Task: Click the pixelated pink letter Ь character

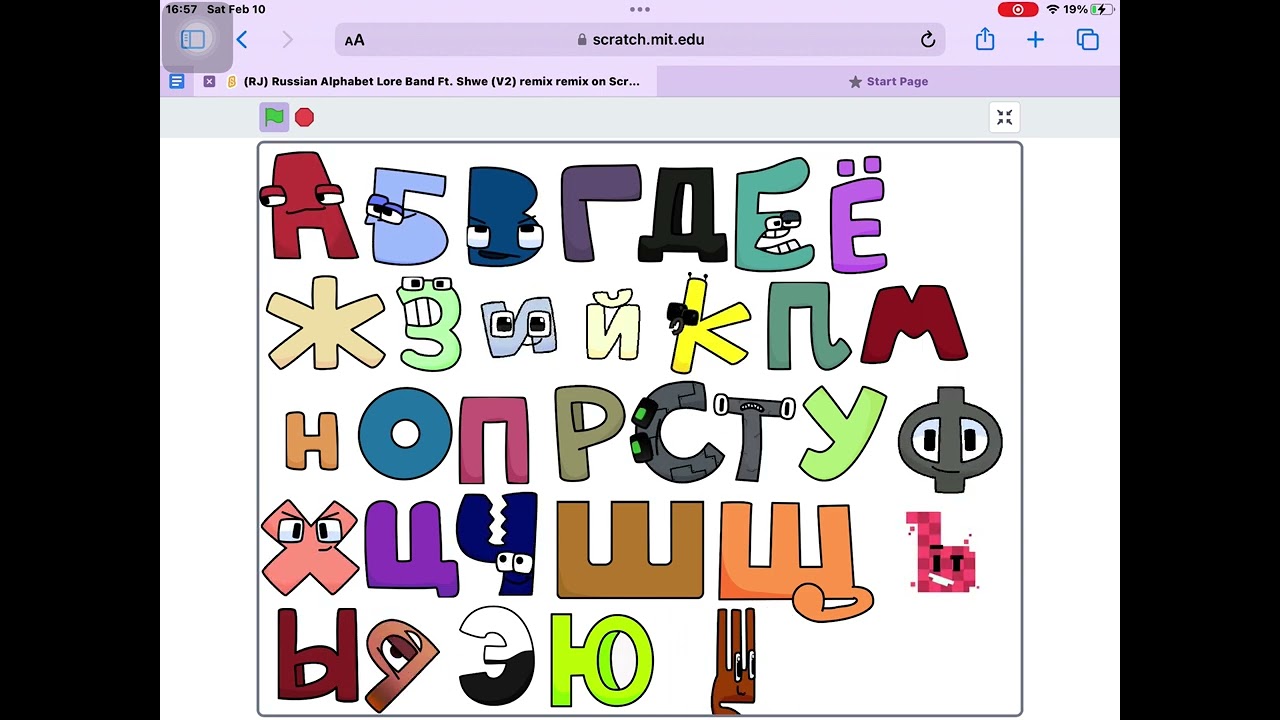Action: coord(941,552)
